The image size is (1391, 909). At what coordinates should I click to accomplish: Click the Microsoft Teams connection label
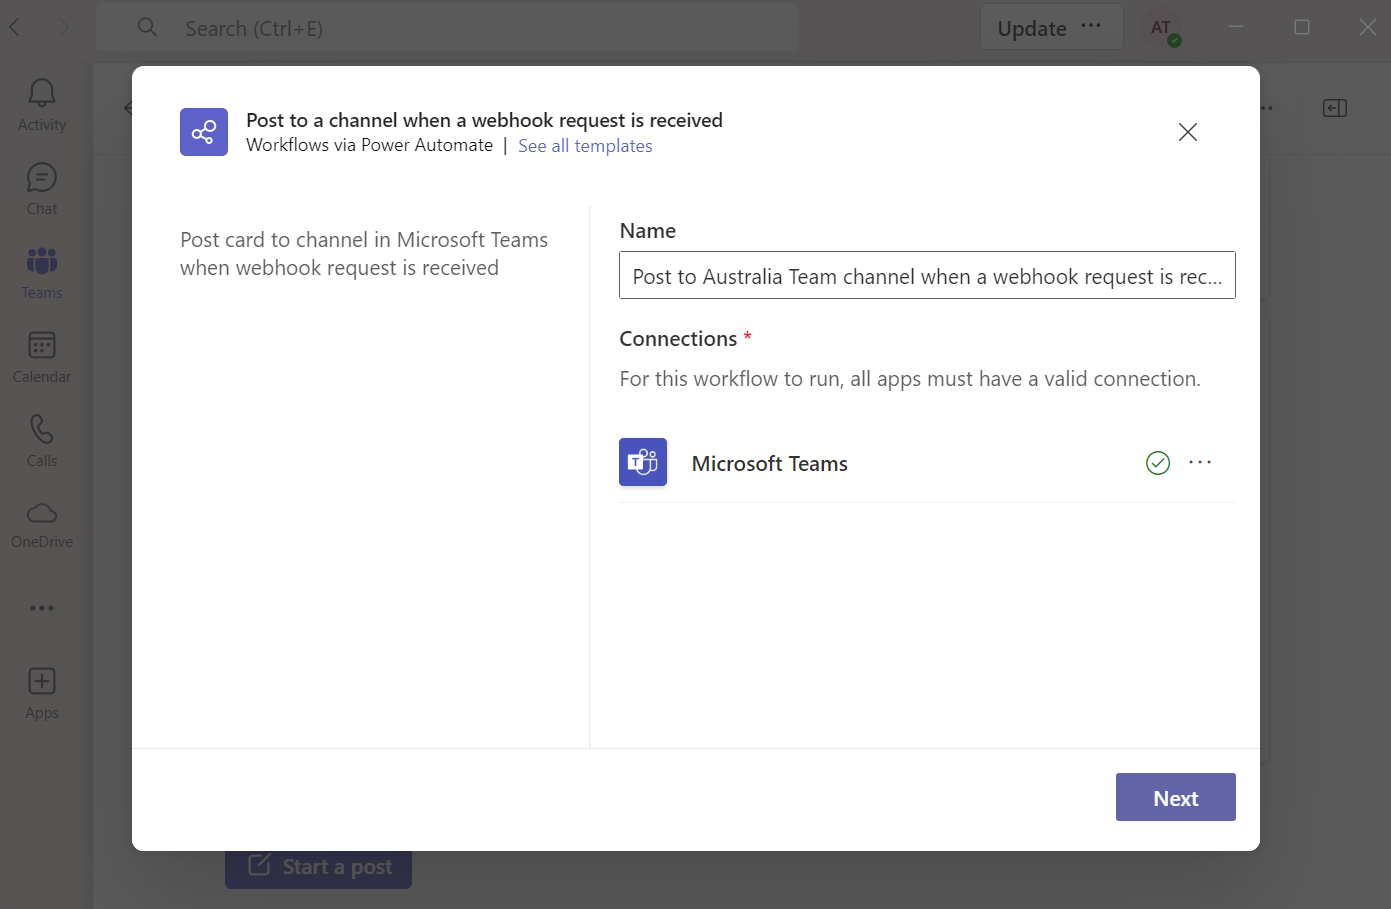(770, 464)
